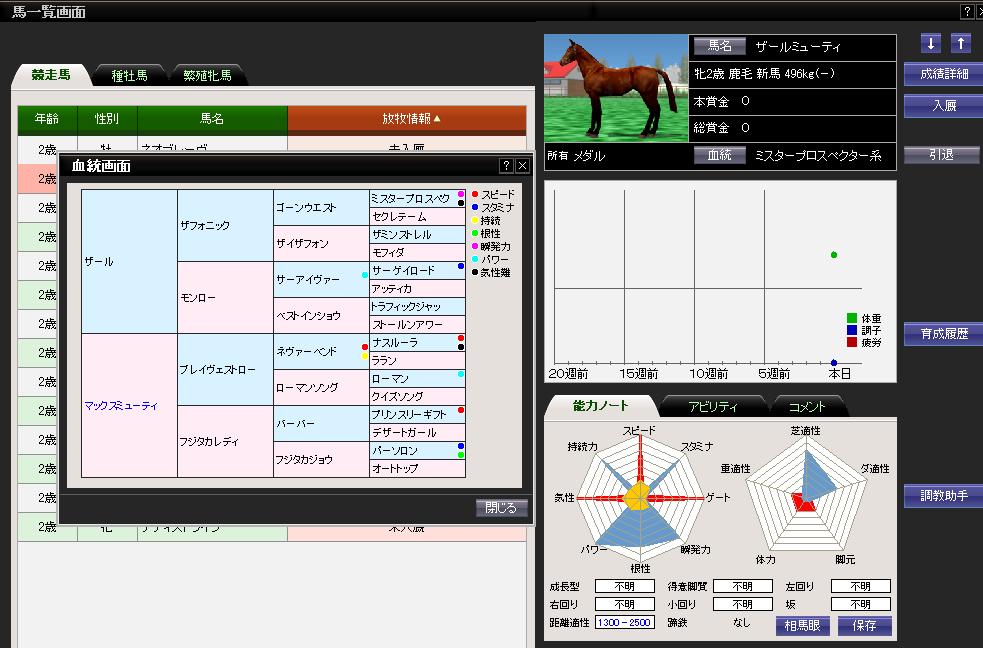
Task: Click the 成長型 不明 field
Action: click(624, 586)
